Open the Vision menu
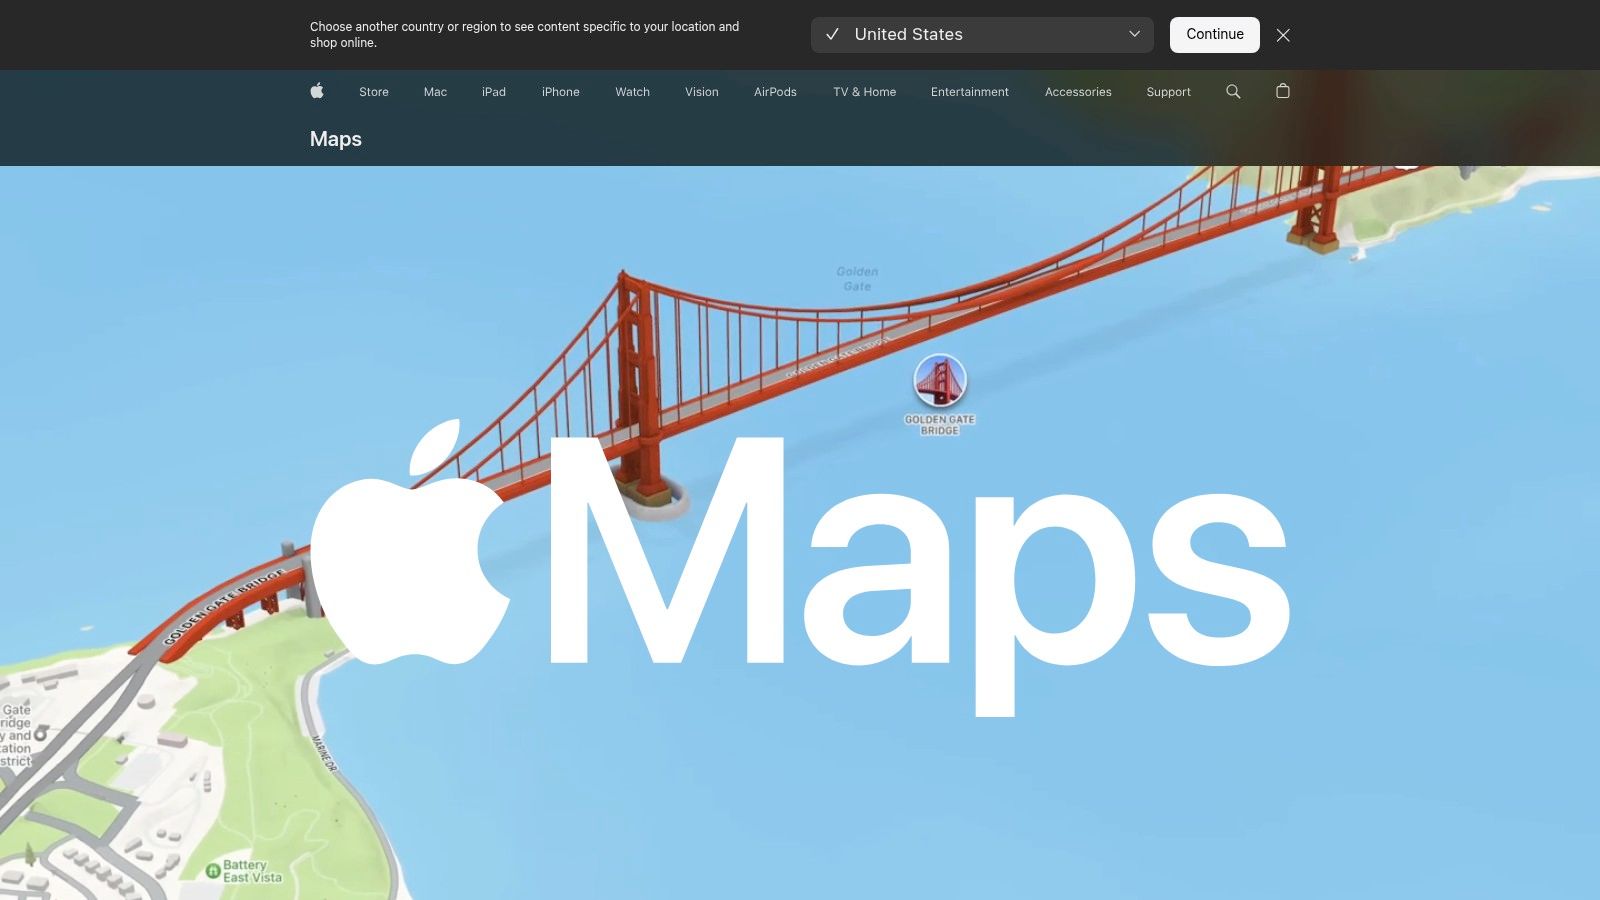This screenshot has height=900, width=1600. coord(702,92)
